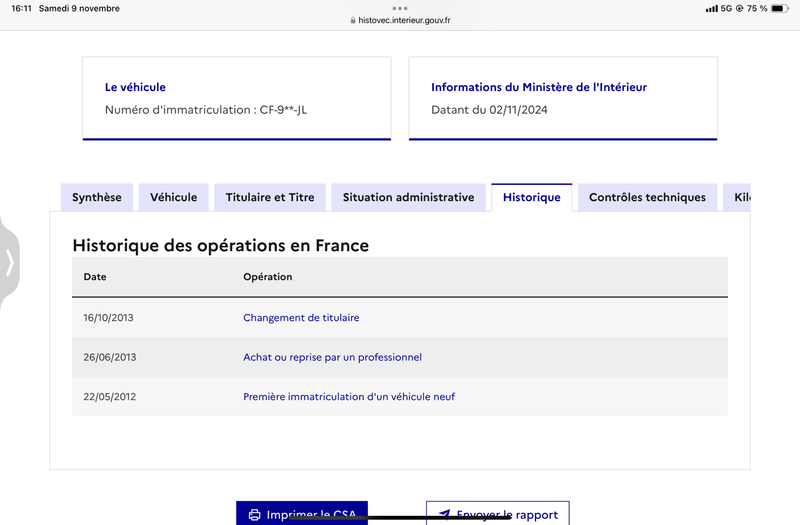Tap the cellular signal bars icon
Viewport: 800px width, 525px height.
[x=712, y=9]
